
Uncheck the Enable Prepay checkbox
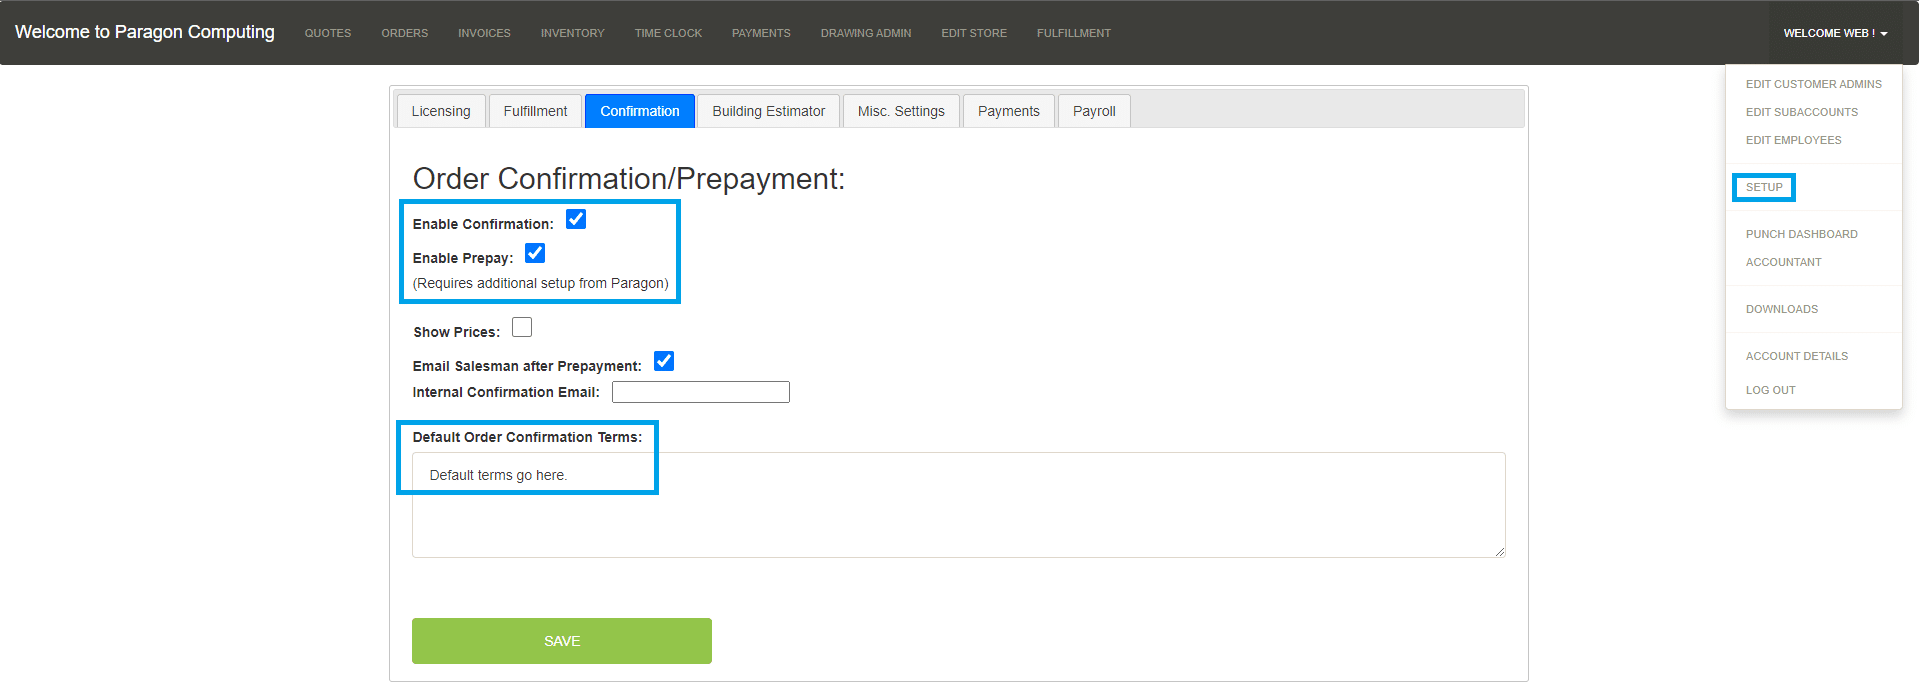535,254
